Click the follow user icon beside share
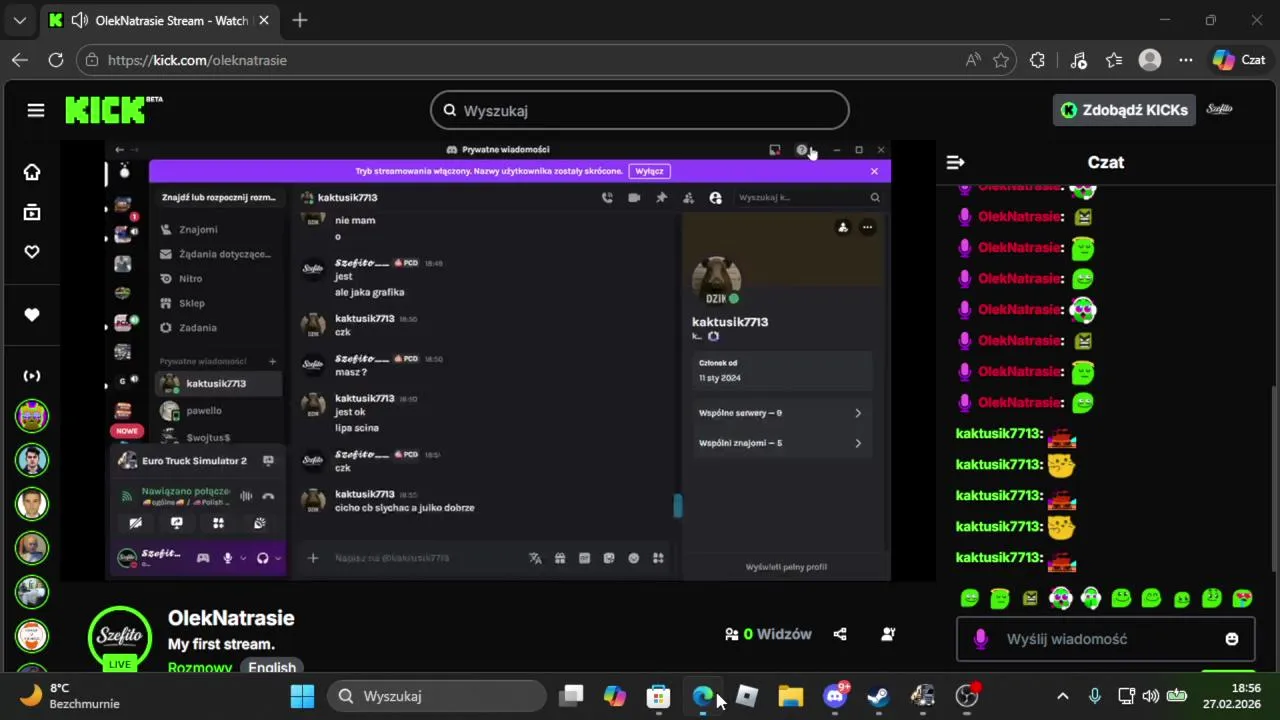Screen dimensions: 1280x720 pyautogui.click(x=888, y=634)
